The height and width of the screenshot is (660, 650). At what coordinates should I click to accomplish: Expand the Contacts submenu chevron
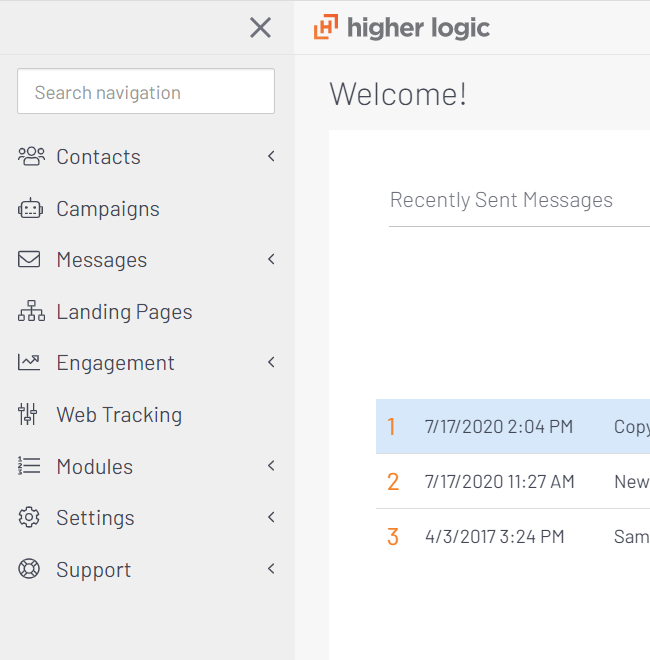pos(272,156)
